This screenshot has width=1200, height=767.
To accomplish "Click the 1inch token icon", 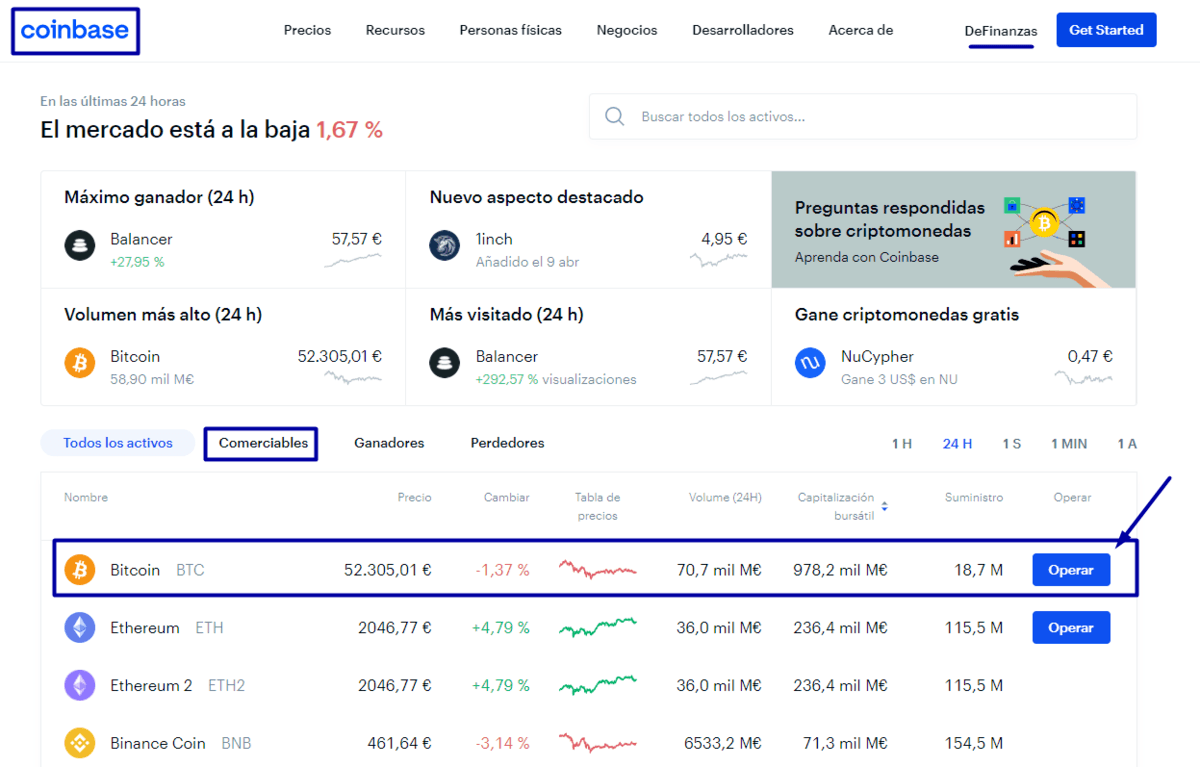I will 445,246.
